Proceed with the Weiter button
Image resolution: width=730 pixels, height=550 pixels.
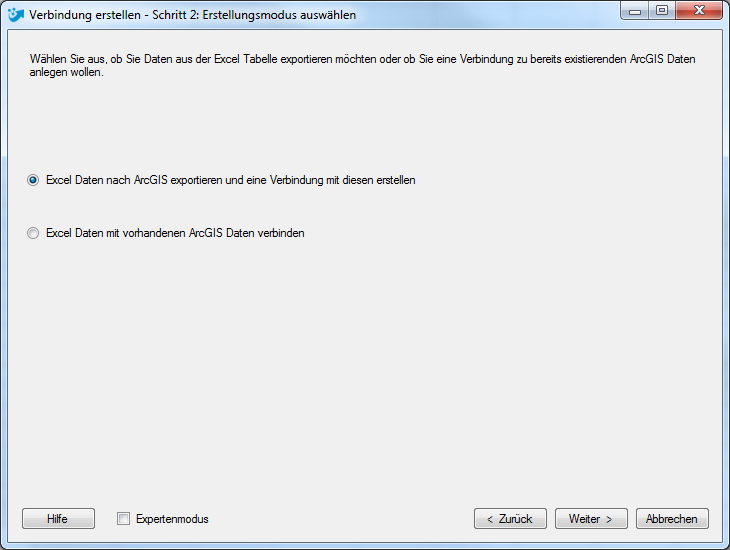pos(591,518)
